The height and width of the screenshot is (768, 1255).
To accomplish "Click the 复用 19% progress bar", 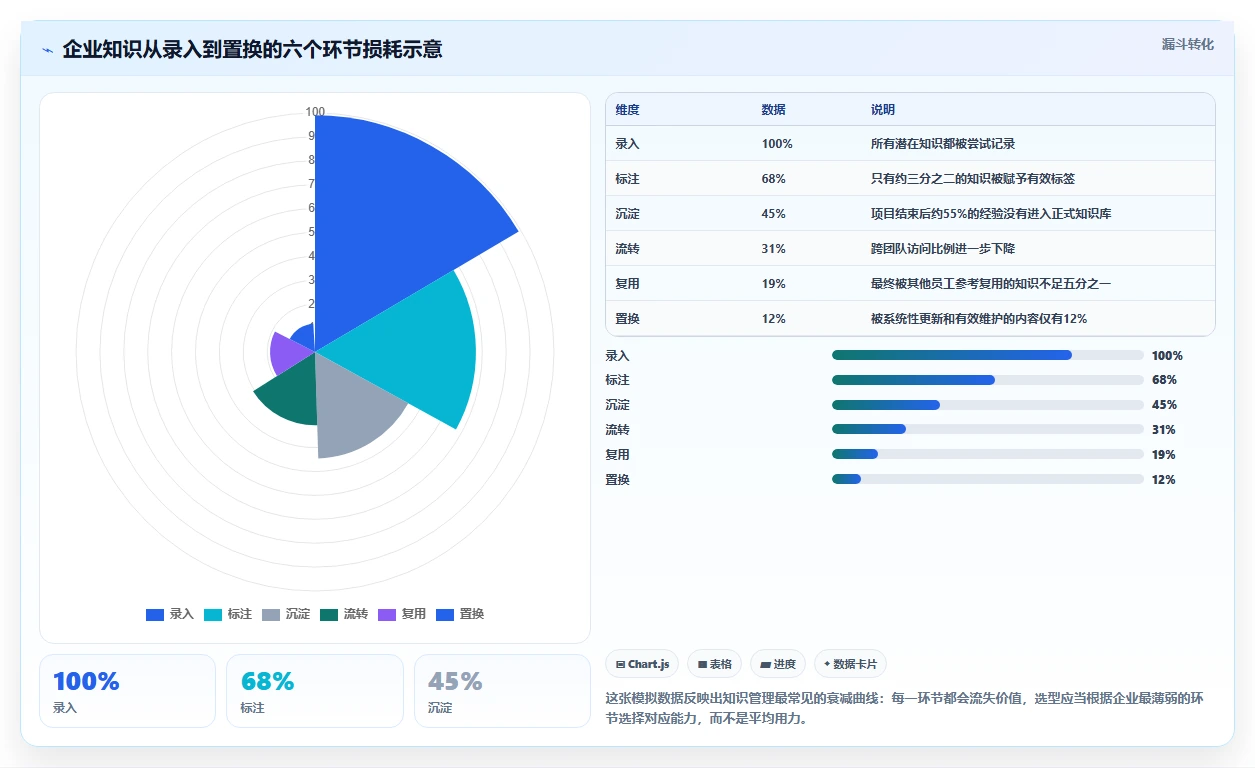I will pyautogui.click(x=988, y=455).
